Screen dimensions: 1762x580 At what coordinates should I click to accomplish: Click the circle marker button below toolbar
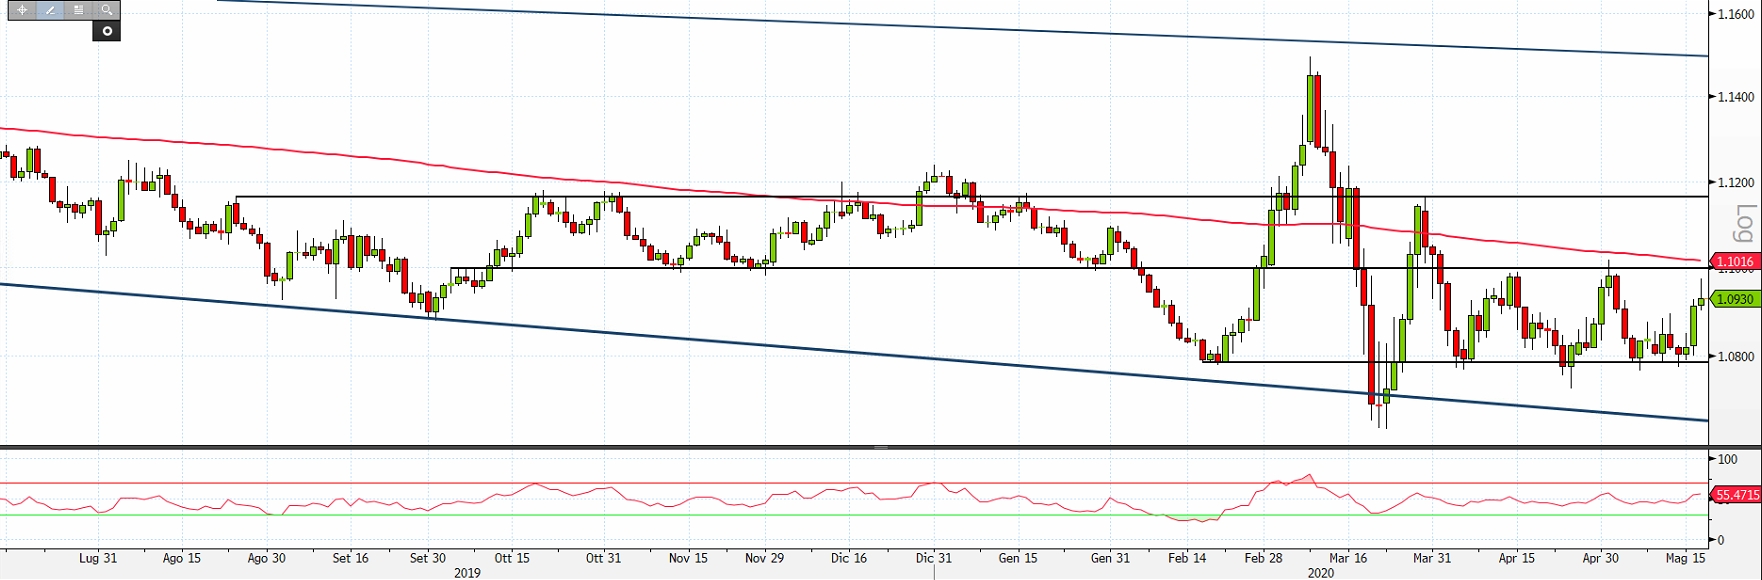pyautogui.click(x=106, y=31)
